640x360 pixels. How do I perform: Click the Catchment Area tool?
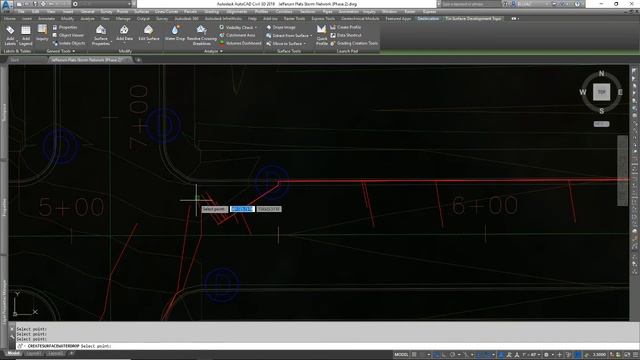click(237, 35)
